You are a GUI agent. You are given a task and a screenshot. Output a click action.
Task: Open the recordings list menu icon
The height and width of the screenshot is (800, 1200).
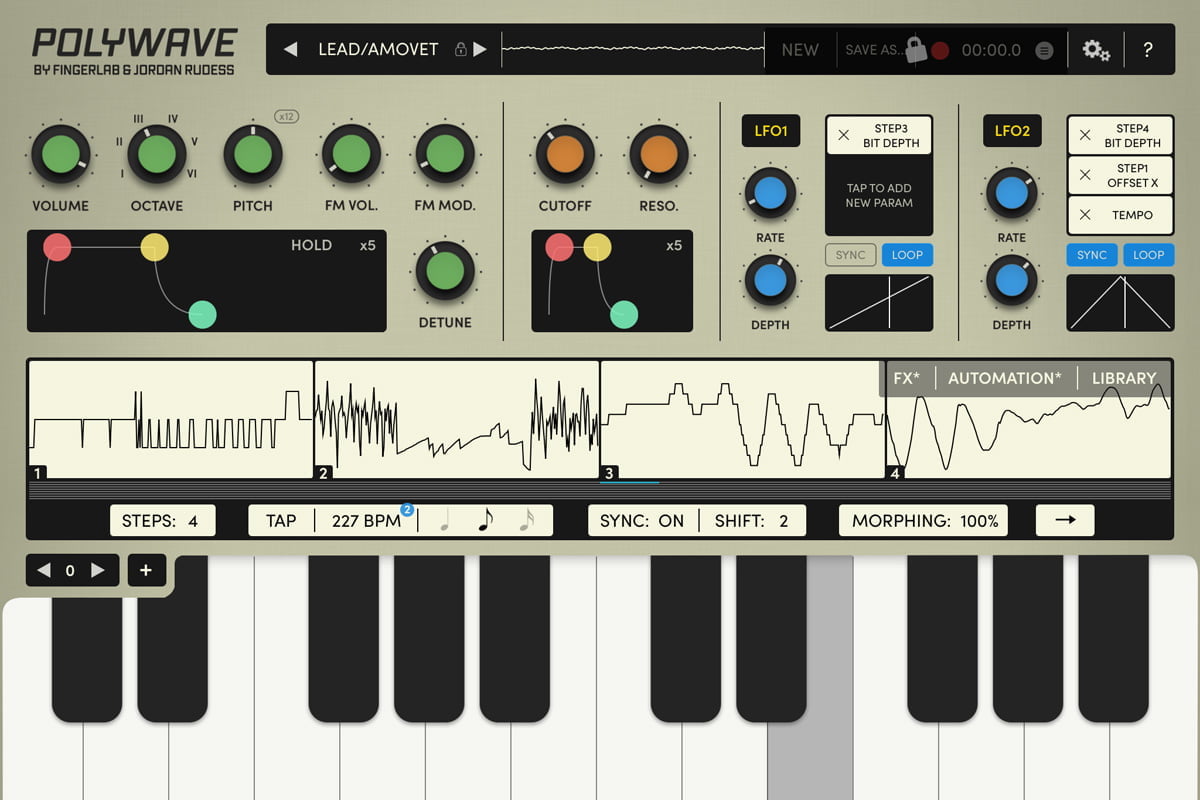point(1044,50)
